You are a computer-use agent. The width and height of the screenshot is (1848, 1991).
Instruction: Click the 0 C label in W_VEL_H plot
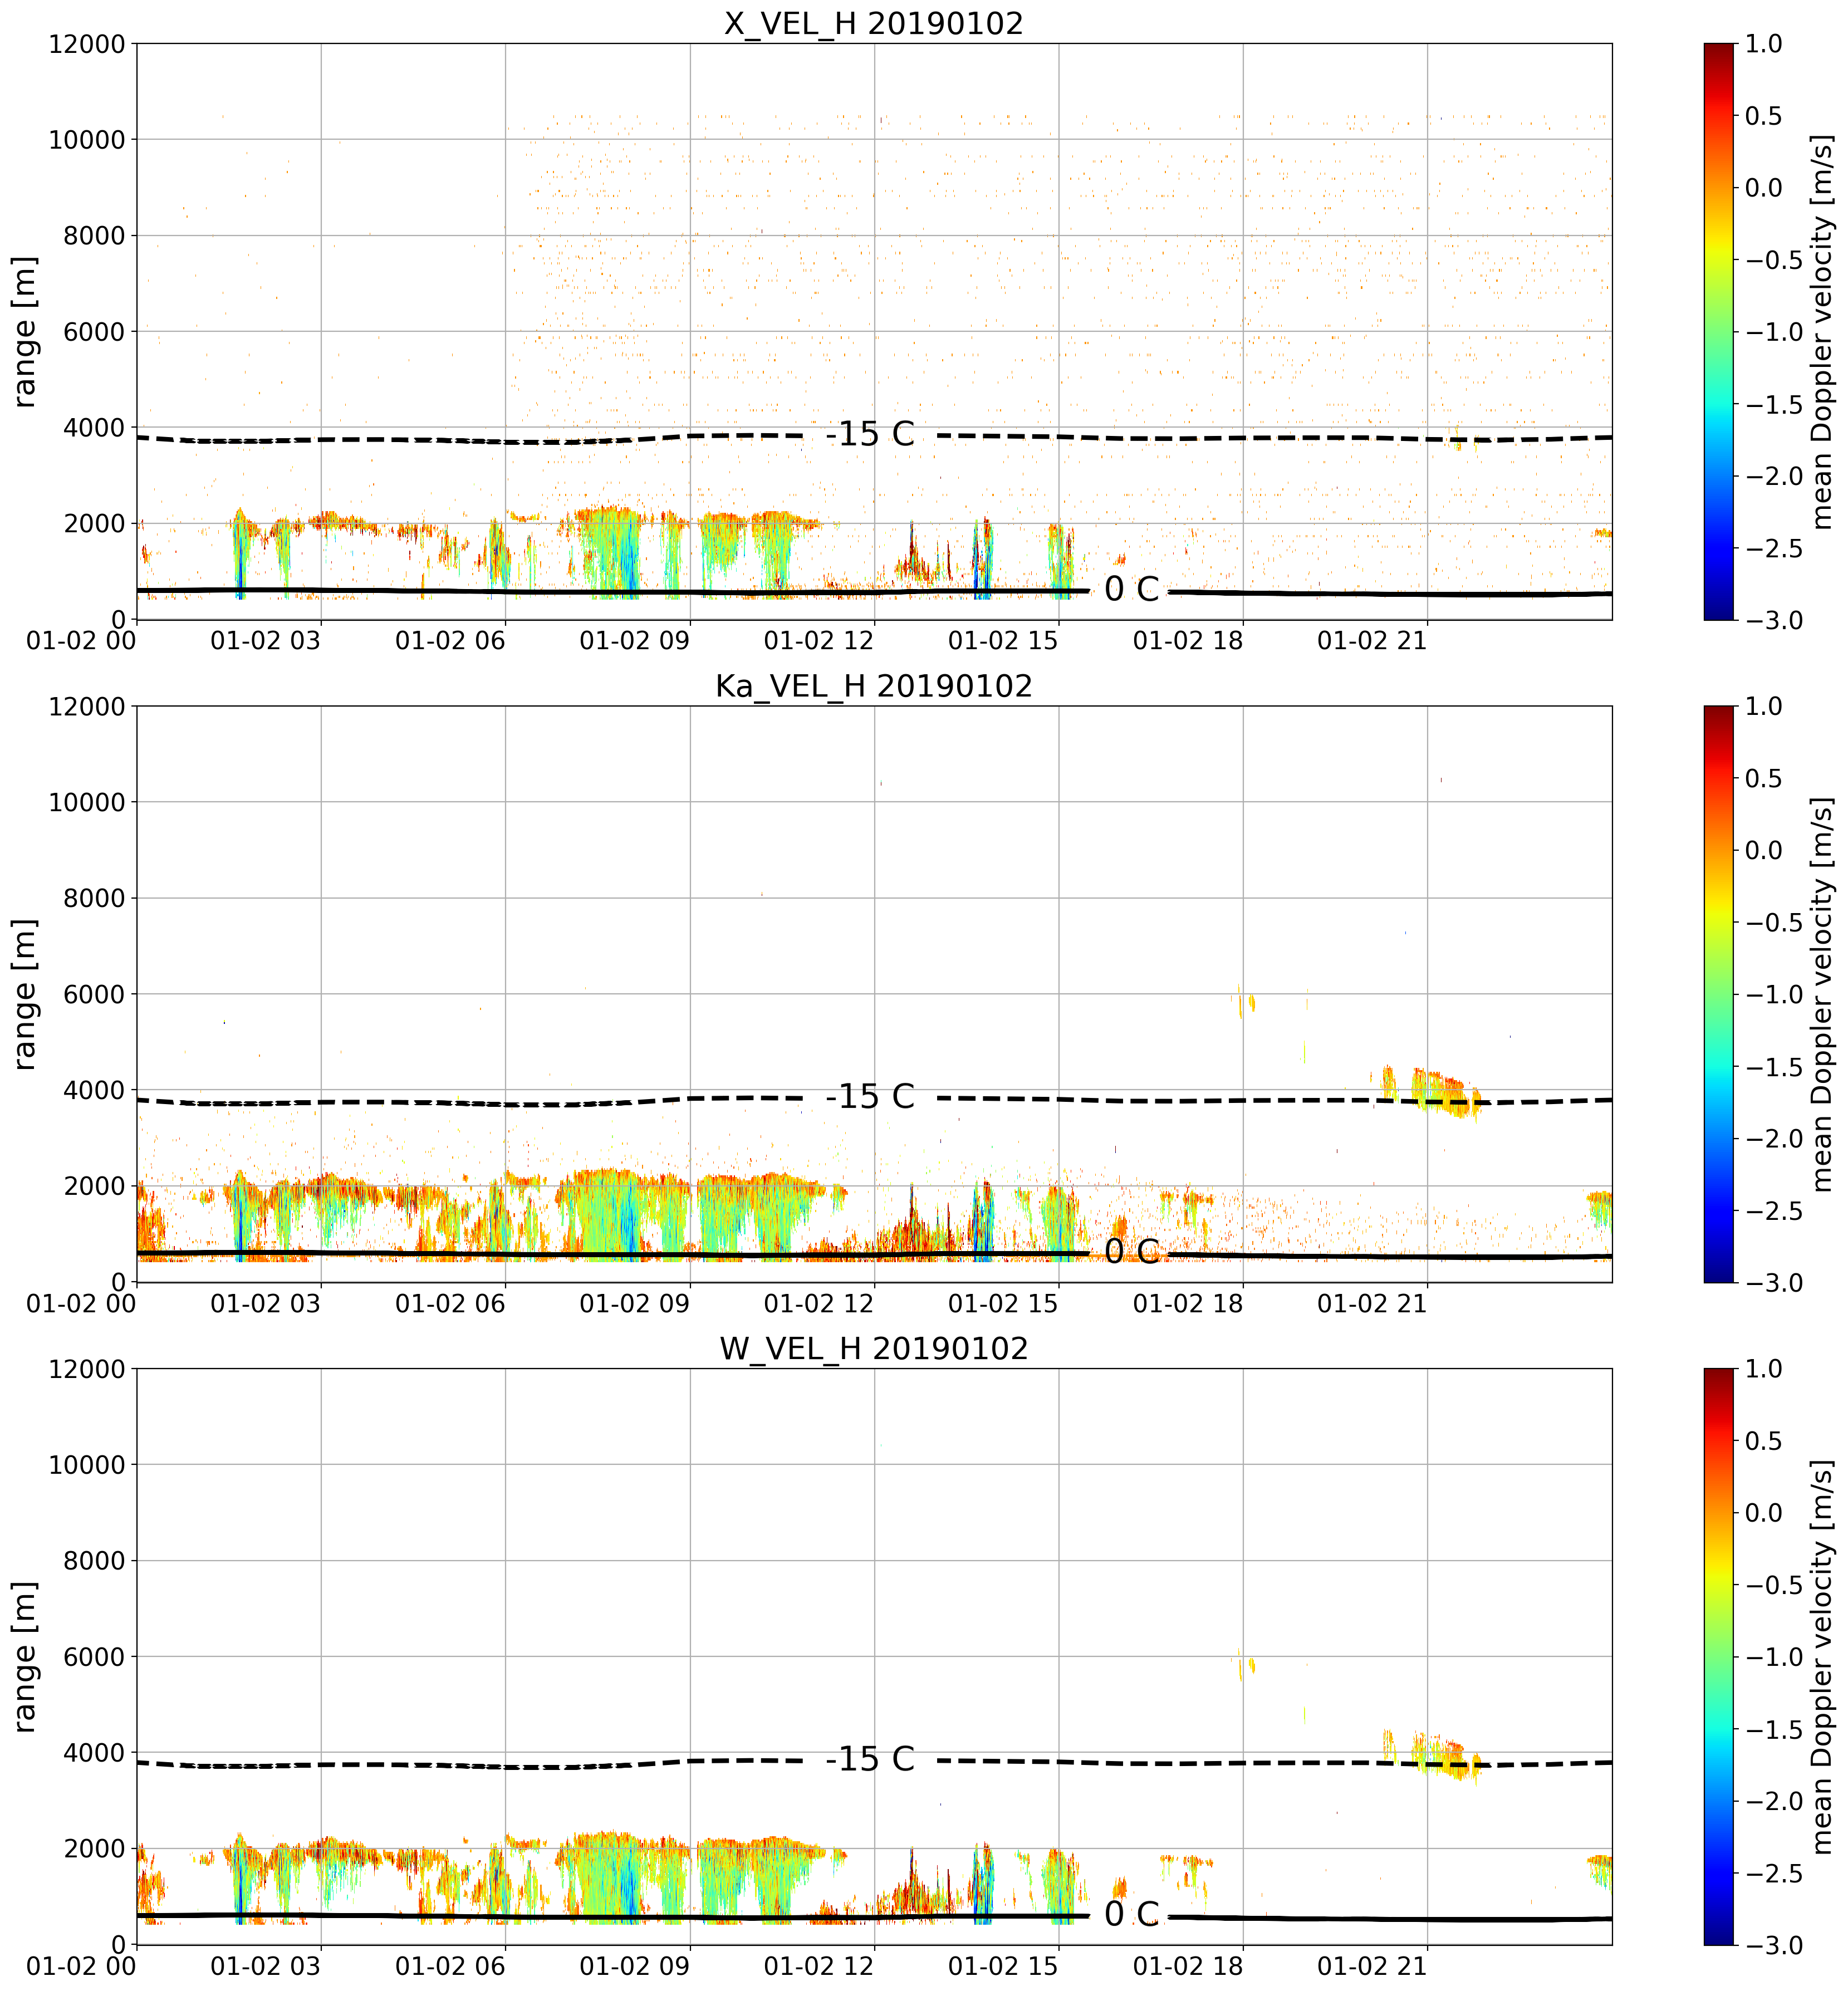(x=1131, y=1915)
